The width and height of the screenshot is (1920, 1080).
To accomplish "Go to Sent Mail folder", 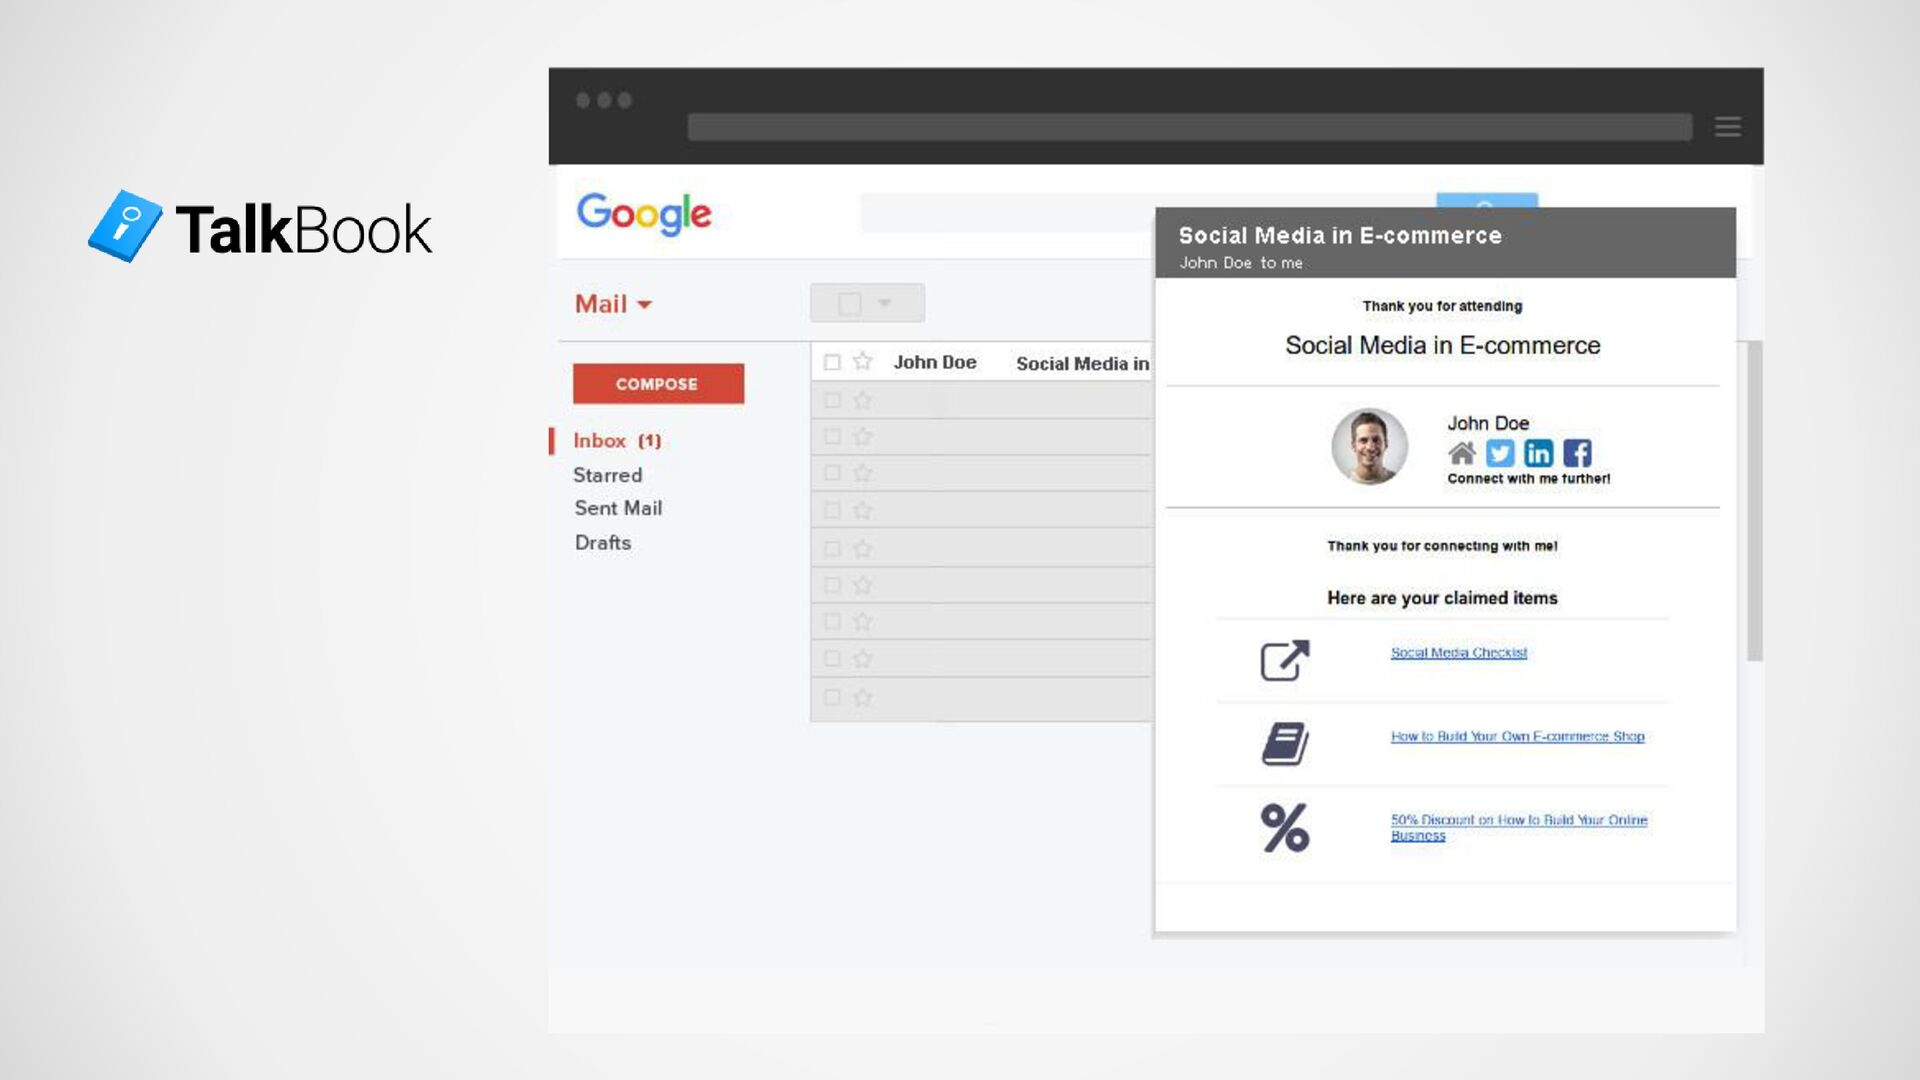I will point(618,508).
